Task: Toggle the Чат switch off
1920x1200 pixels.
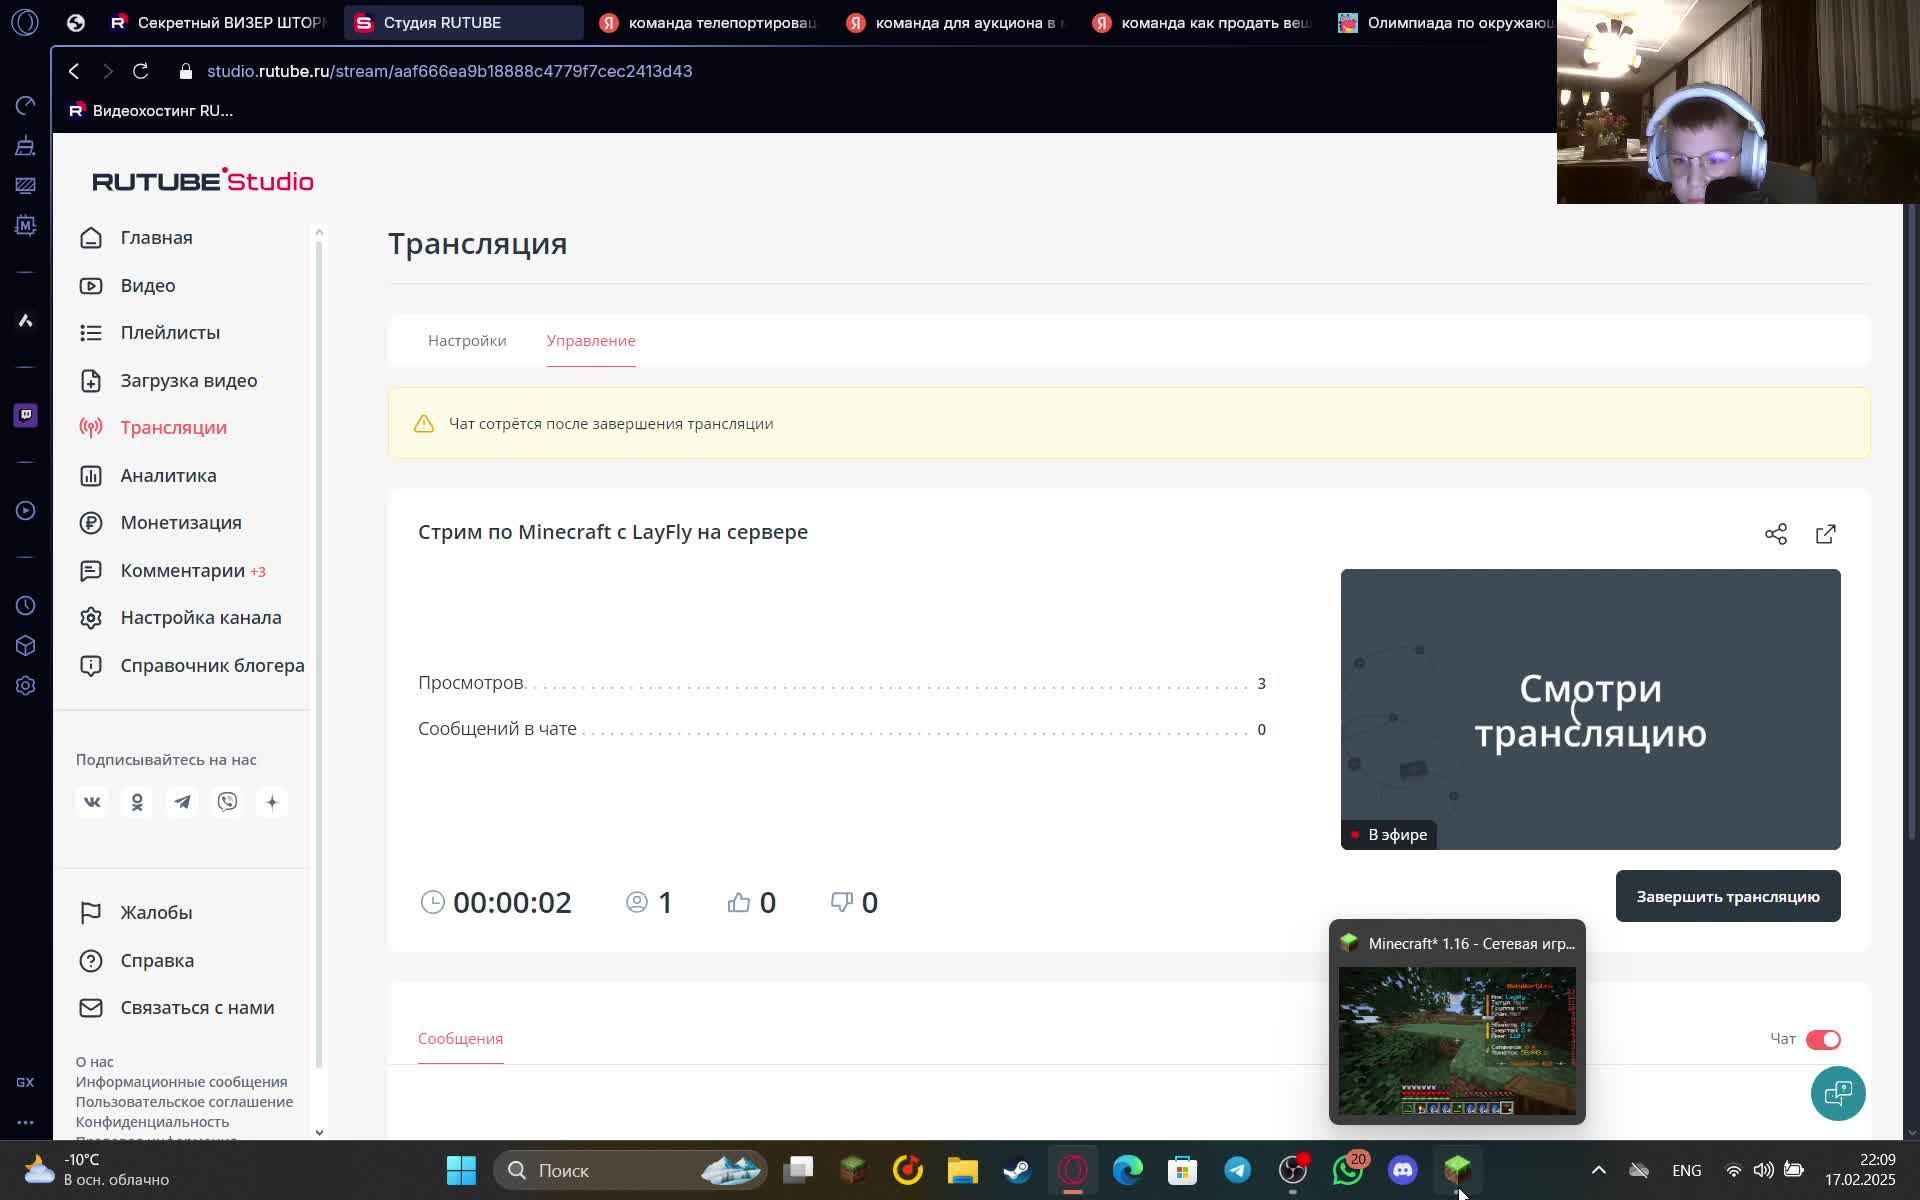Action: pyautogui.click(x=1823, y=1039)
